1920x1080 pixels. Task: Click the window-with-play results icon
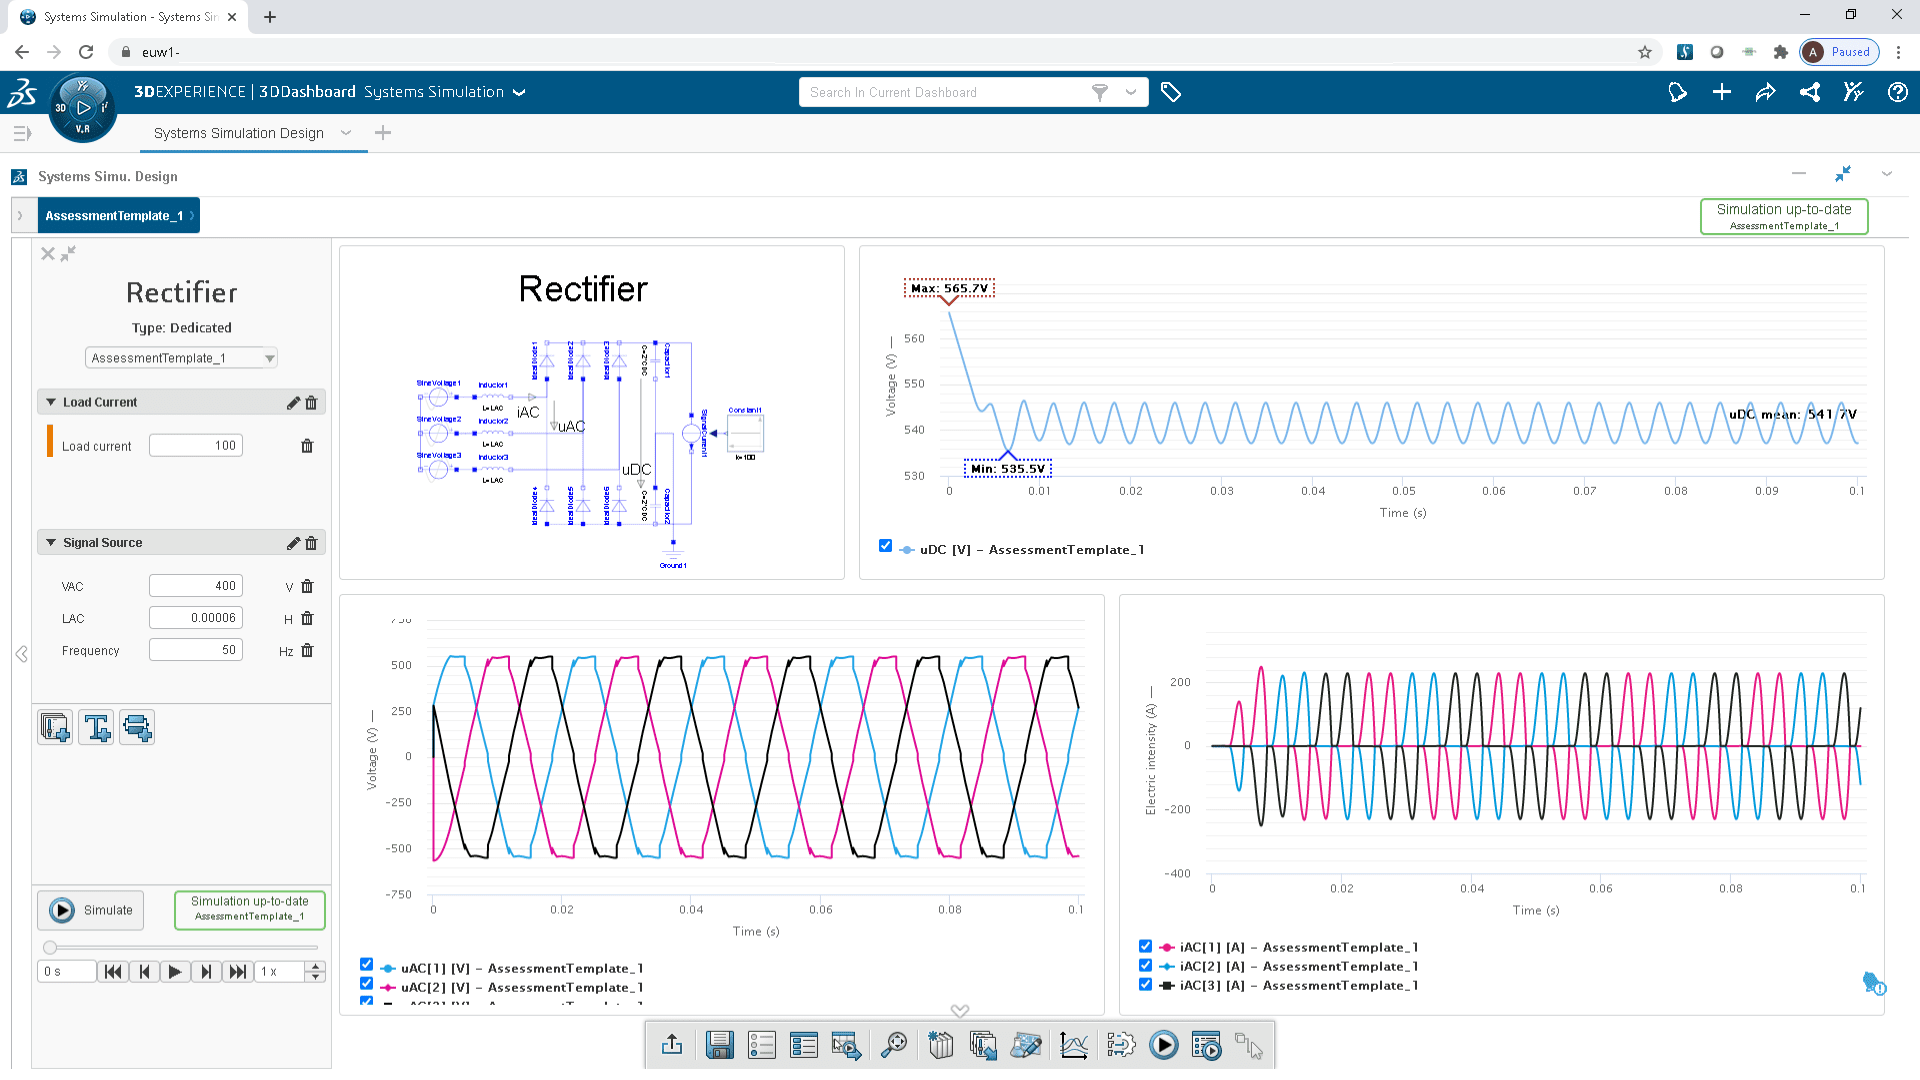pyautogui.click(x=1206, y=1045)
